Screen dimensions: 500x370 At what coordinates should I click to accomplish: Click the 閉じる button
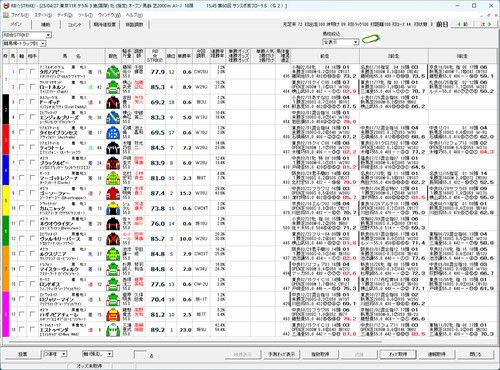pyautogui.click(x=475, y=354)
